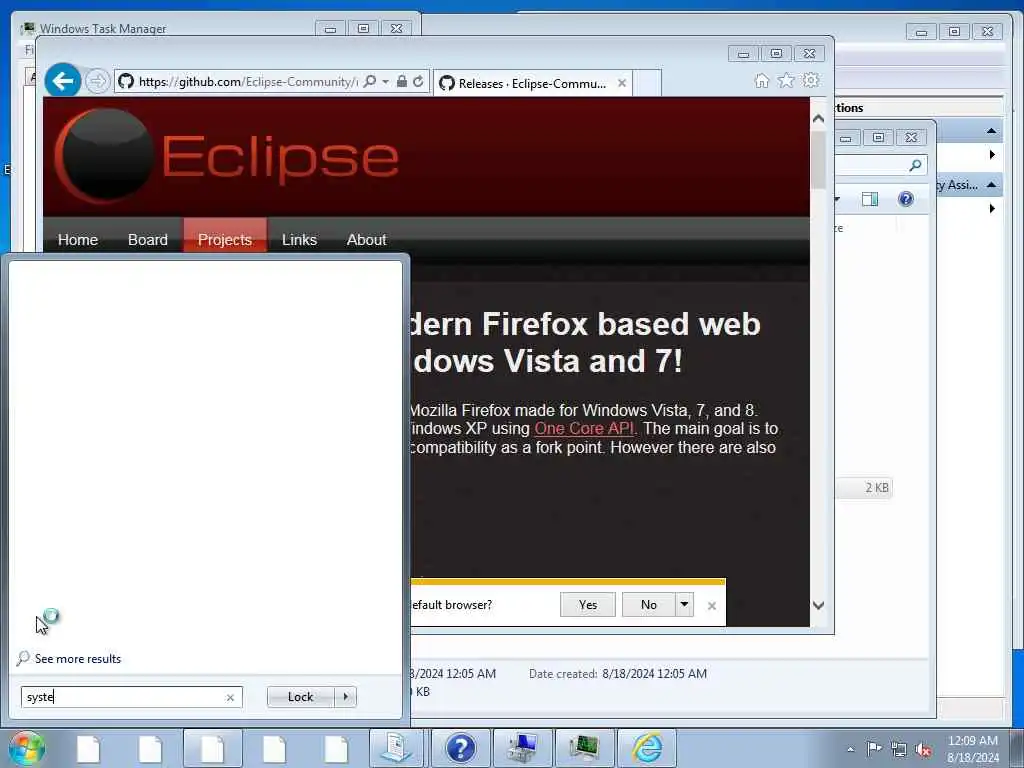Open the IE tools gear menu
1024x768 pixels.
pos(811,80)
